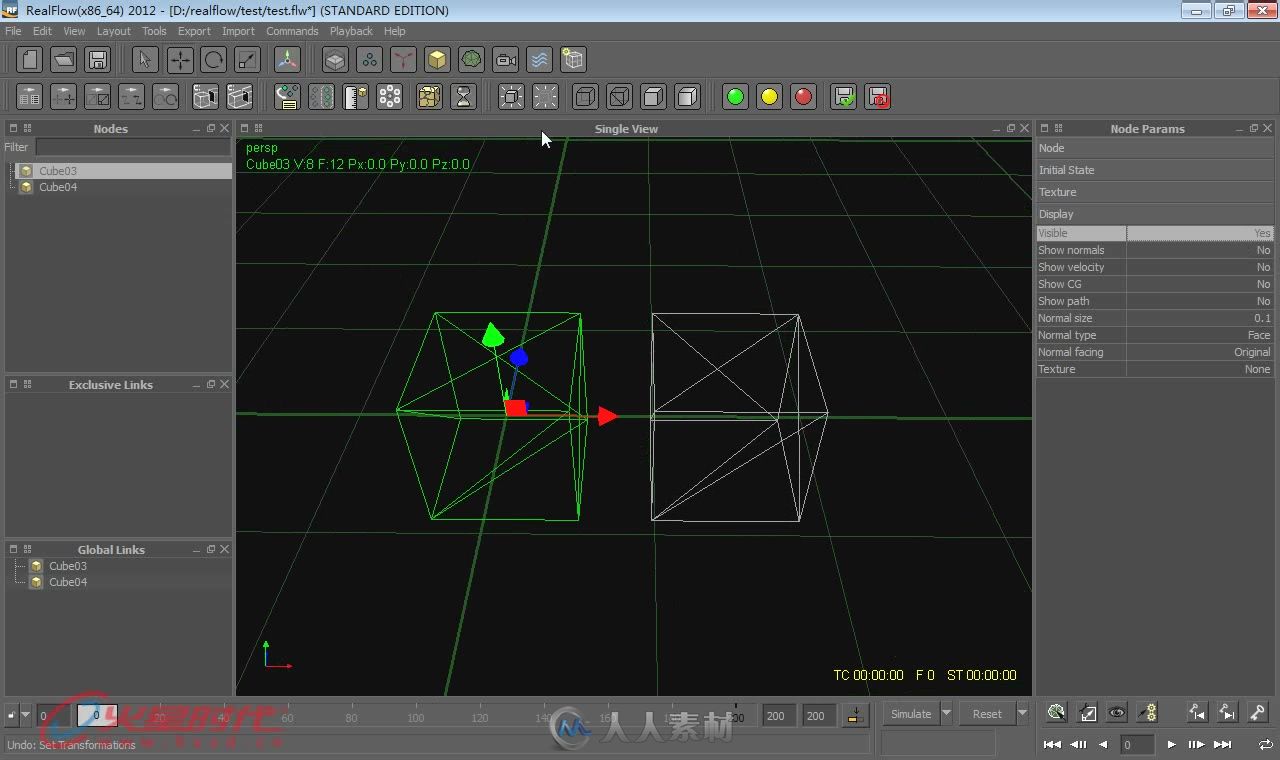Click the three-axis transform reference icon
The width and height of the screenshot is (1280, 760).
point(288,60)
